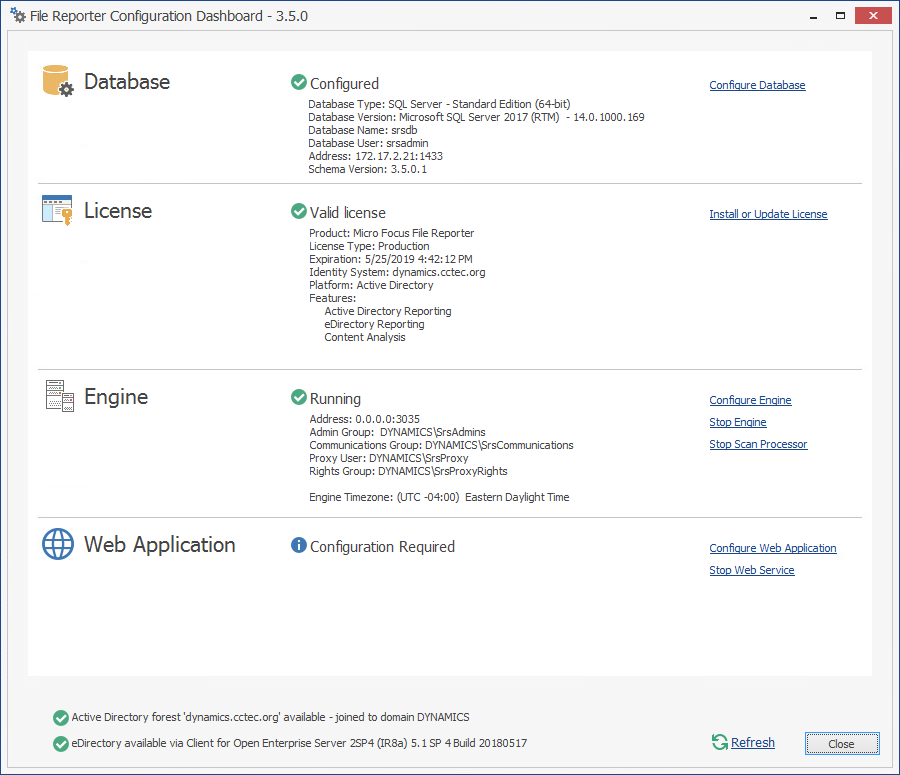
Task: Open the Configure Database link
Action: pos(757,85)
